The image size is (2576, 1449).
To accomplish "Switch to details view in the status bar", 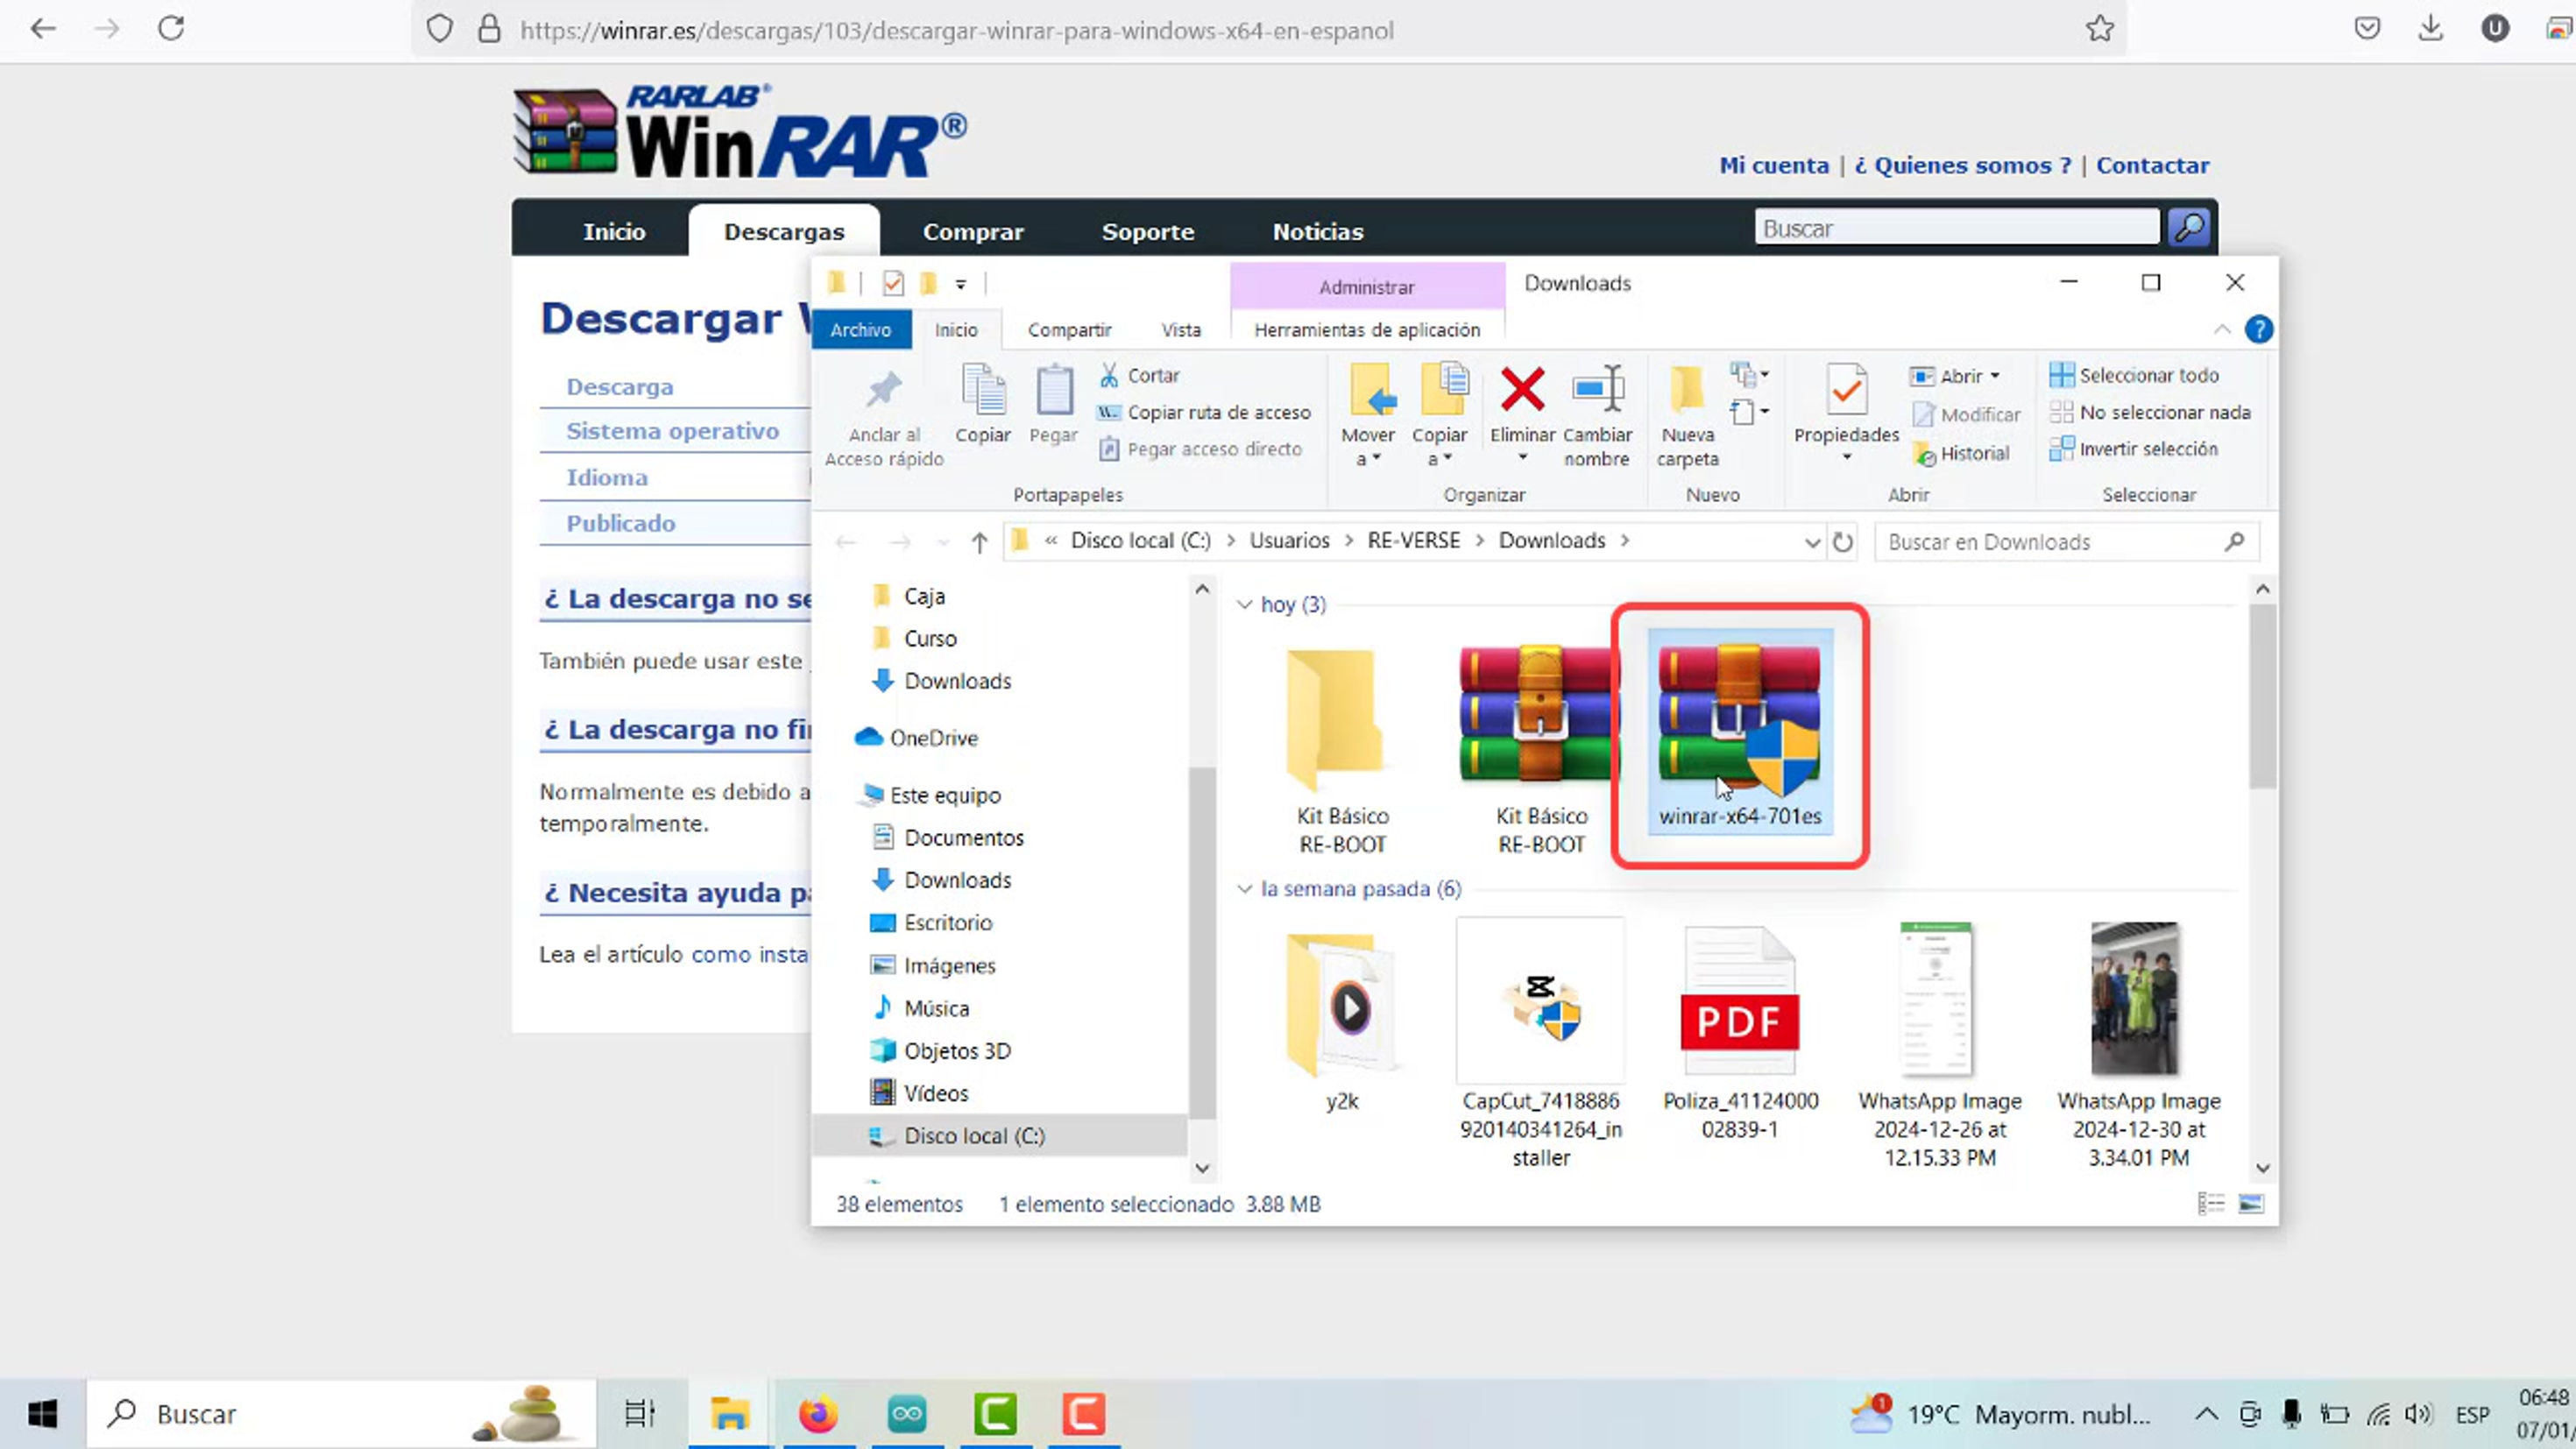I will click(x=2210, y=1204).
